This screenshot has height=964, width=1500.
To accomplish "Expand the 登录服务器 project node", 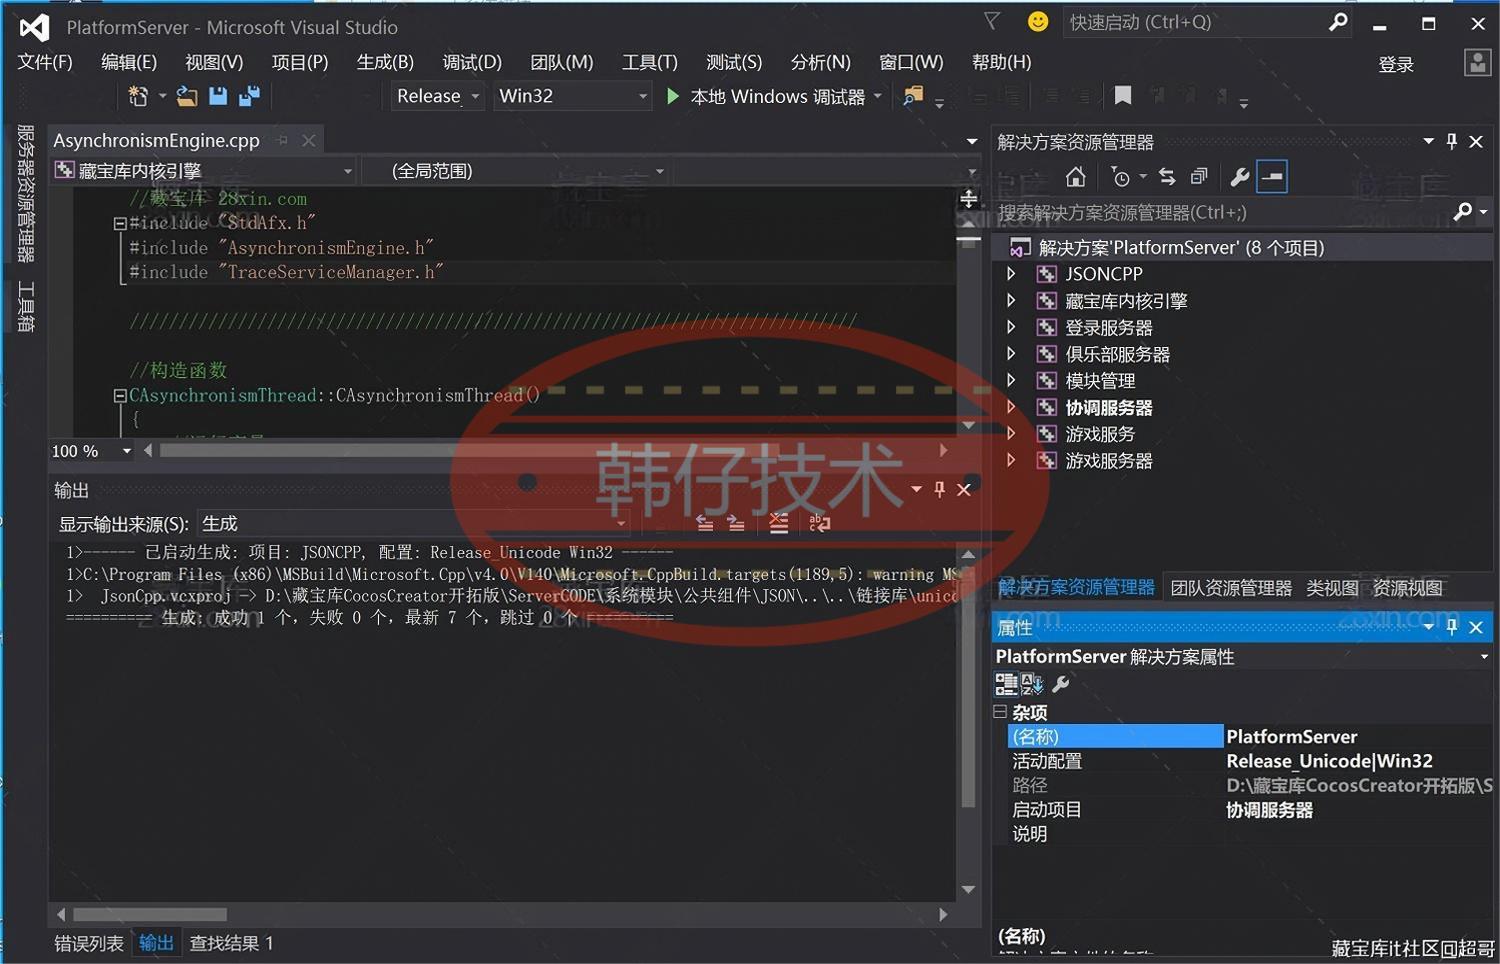I will [1011, 327].
